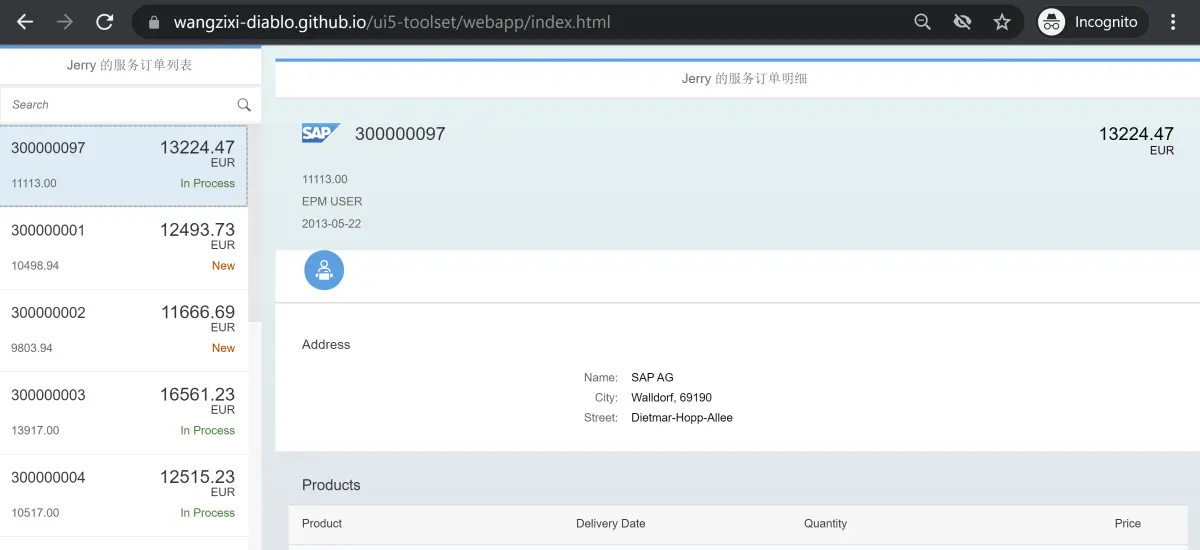
Task: Click the Dietmar-Hopp-Allee street value
Action: [x=682, y=418]
